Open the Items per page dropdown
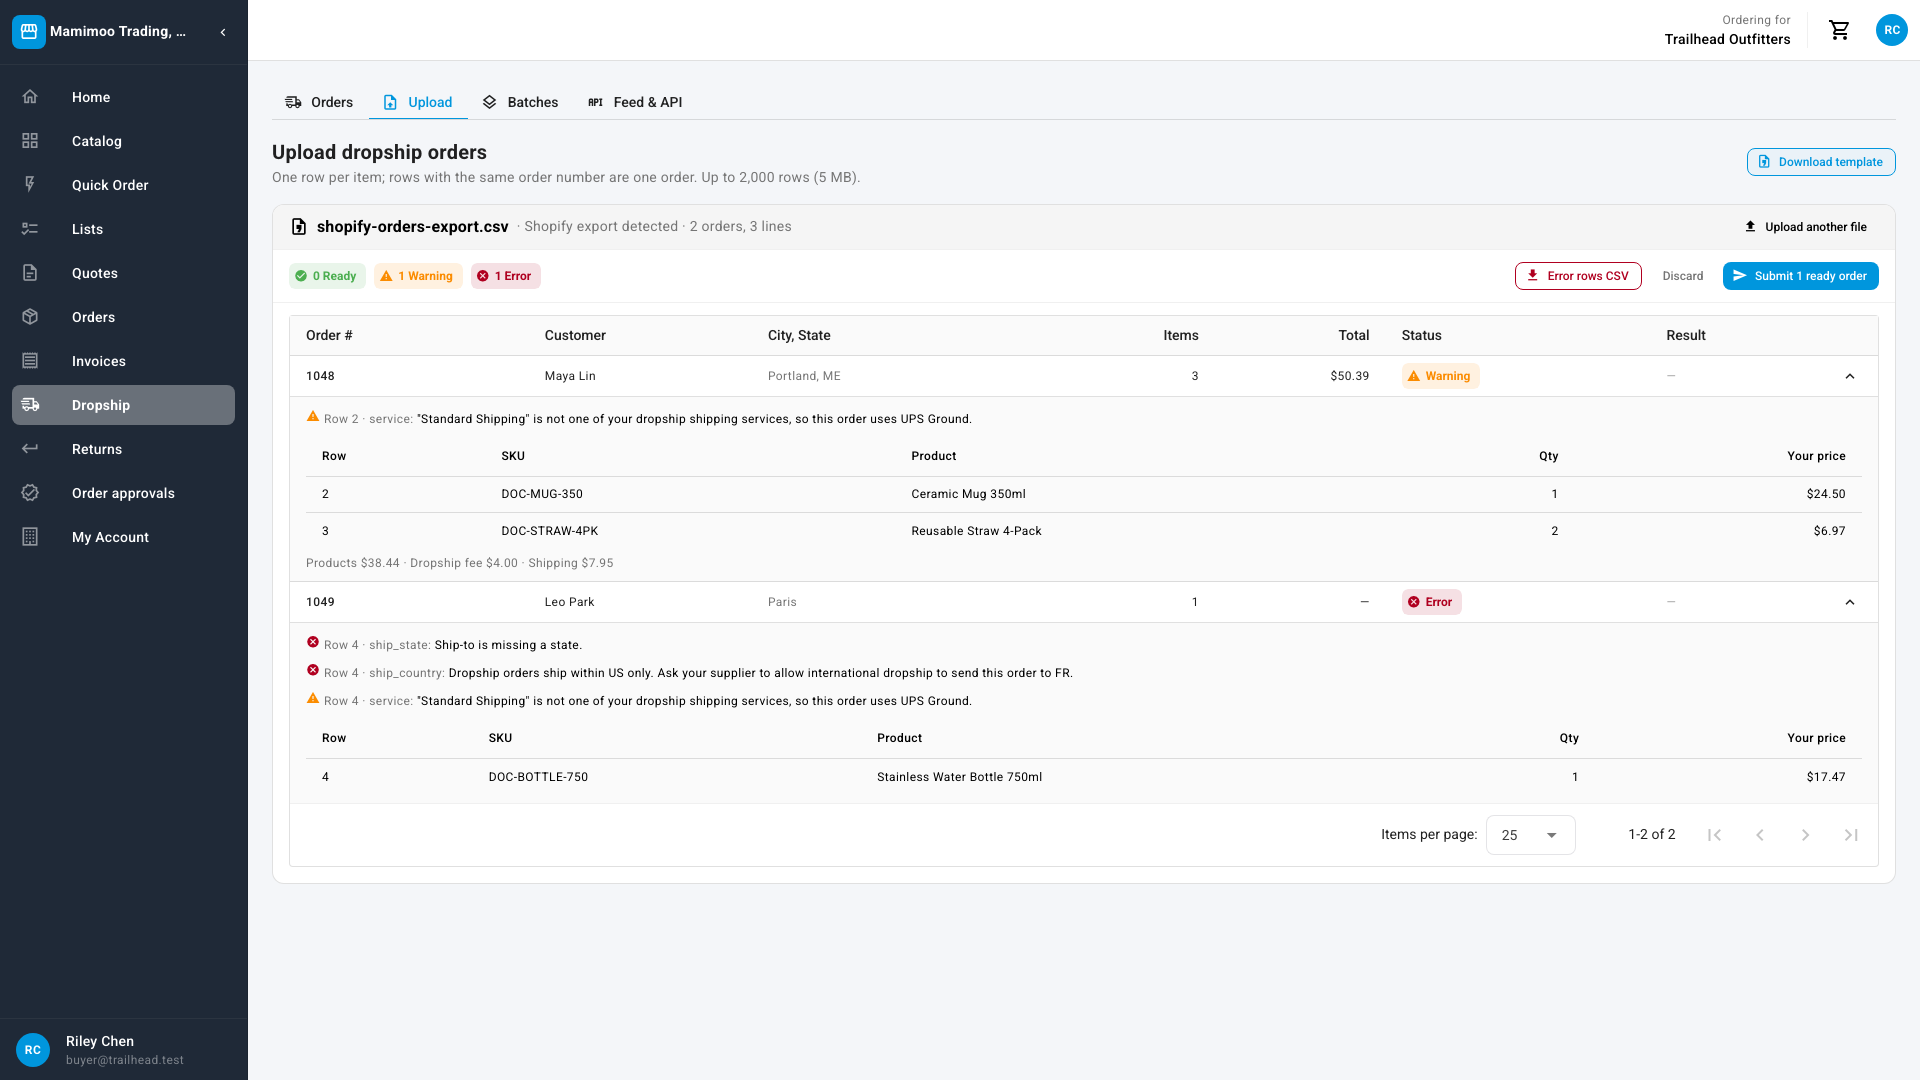Screen dimensions: 1920x1080 [1530, 835]
